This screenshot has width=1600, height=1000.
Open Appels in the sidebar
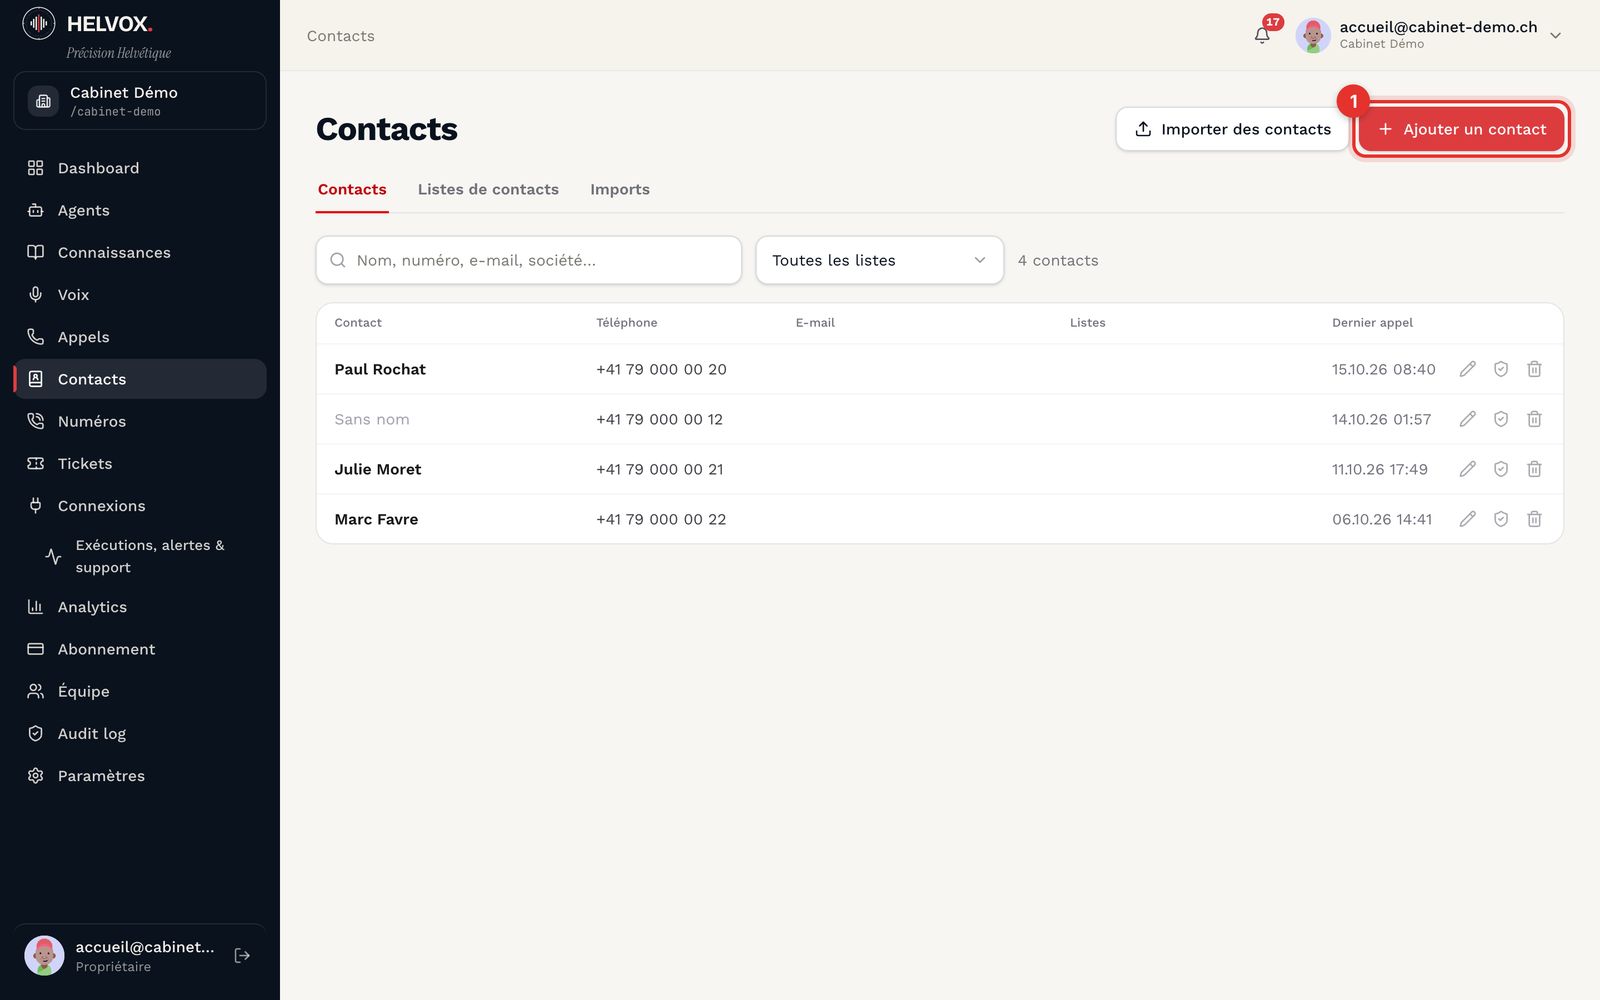click(x=140, y=337)
